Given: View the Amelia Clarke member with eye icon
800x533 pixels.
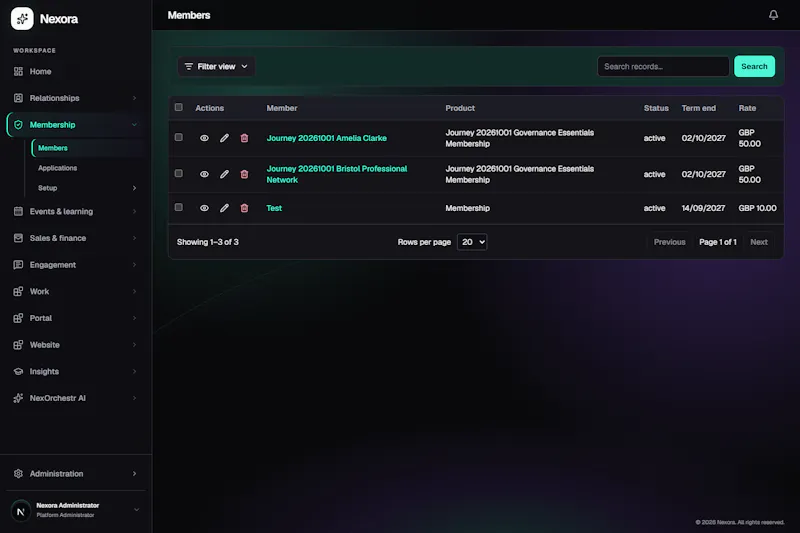Looking at the screenshot, I should click(x=204, y=138).
